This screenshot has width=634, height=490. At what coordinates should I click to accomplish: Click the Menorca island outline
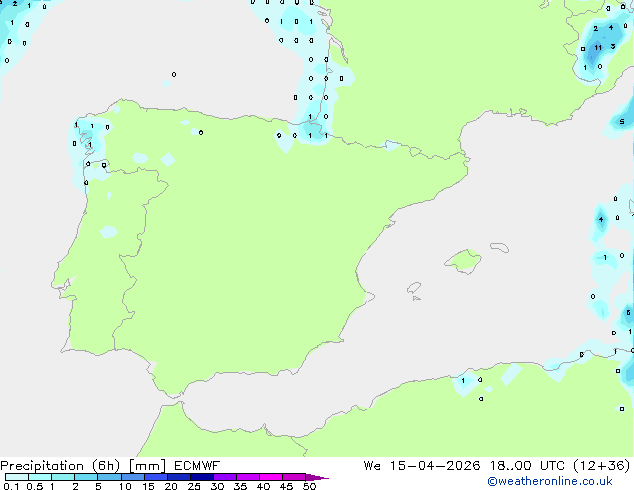click(499, 247)
